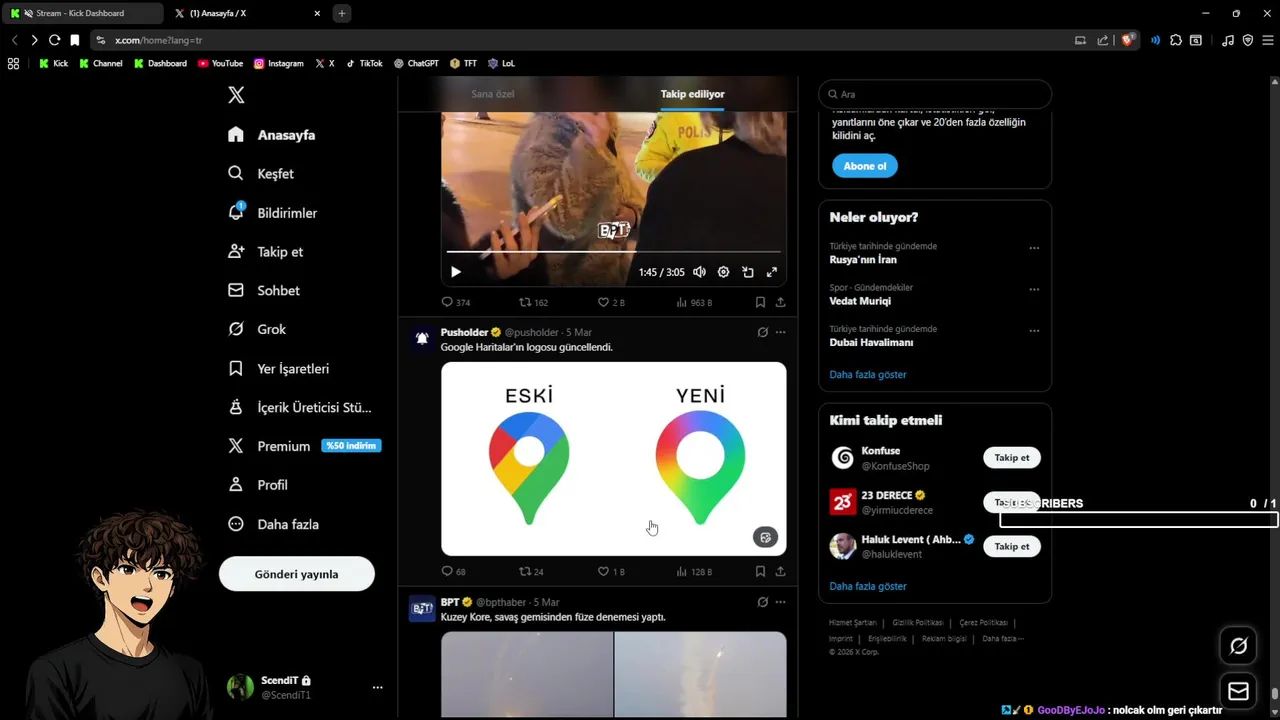Open more options for Vedat Muriqi trend

[x=1034, y=290]
